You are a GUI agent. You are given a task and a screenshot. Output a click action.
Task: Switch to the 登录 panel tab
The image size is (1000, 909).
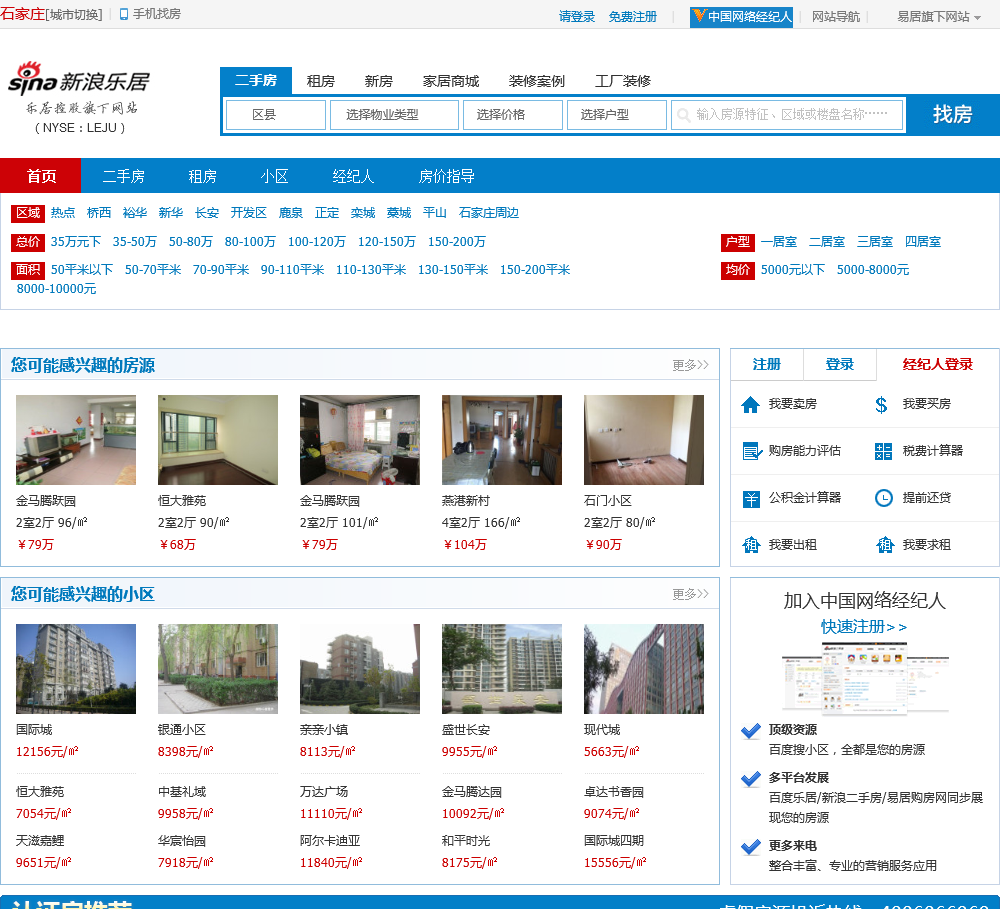[839, 364]
